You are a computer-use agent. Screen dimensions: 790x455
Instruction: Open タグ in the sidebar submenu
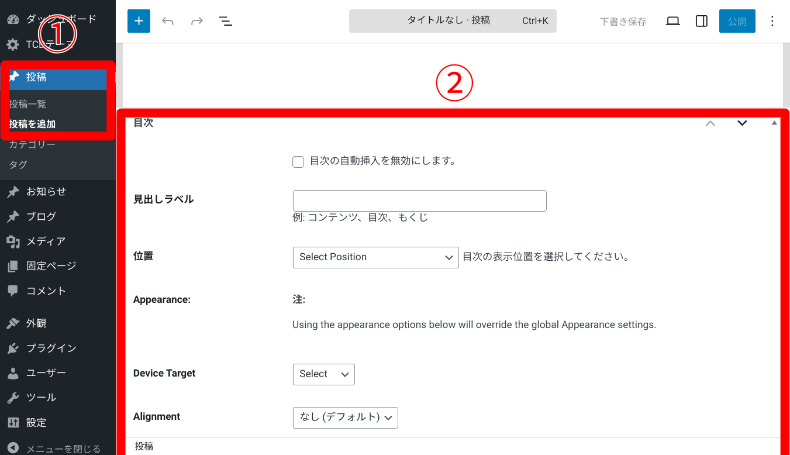point(18,165)
